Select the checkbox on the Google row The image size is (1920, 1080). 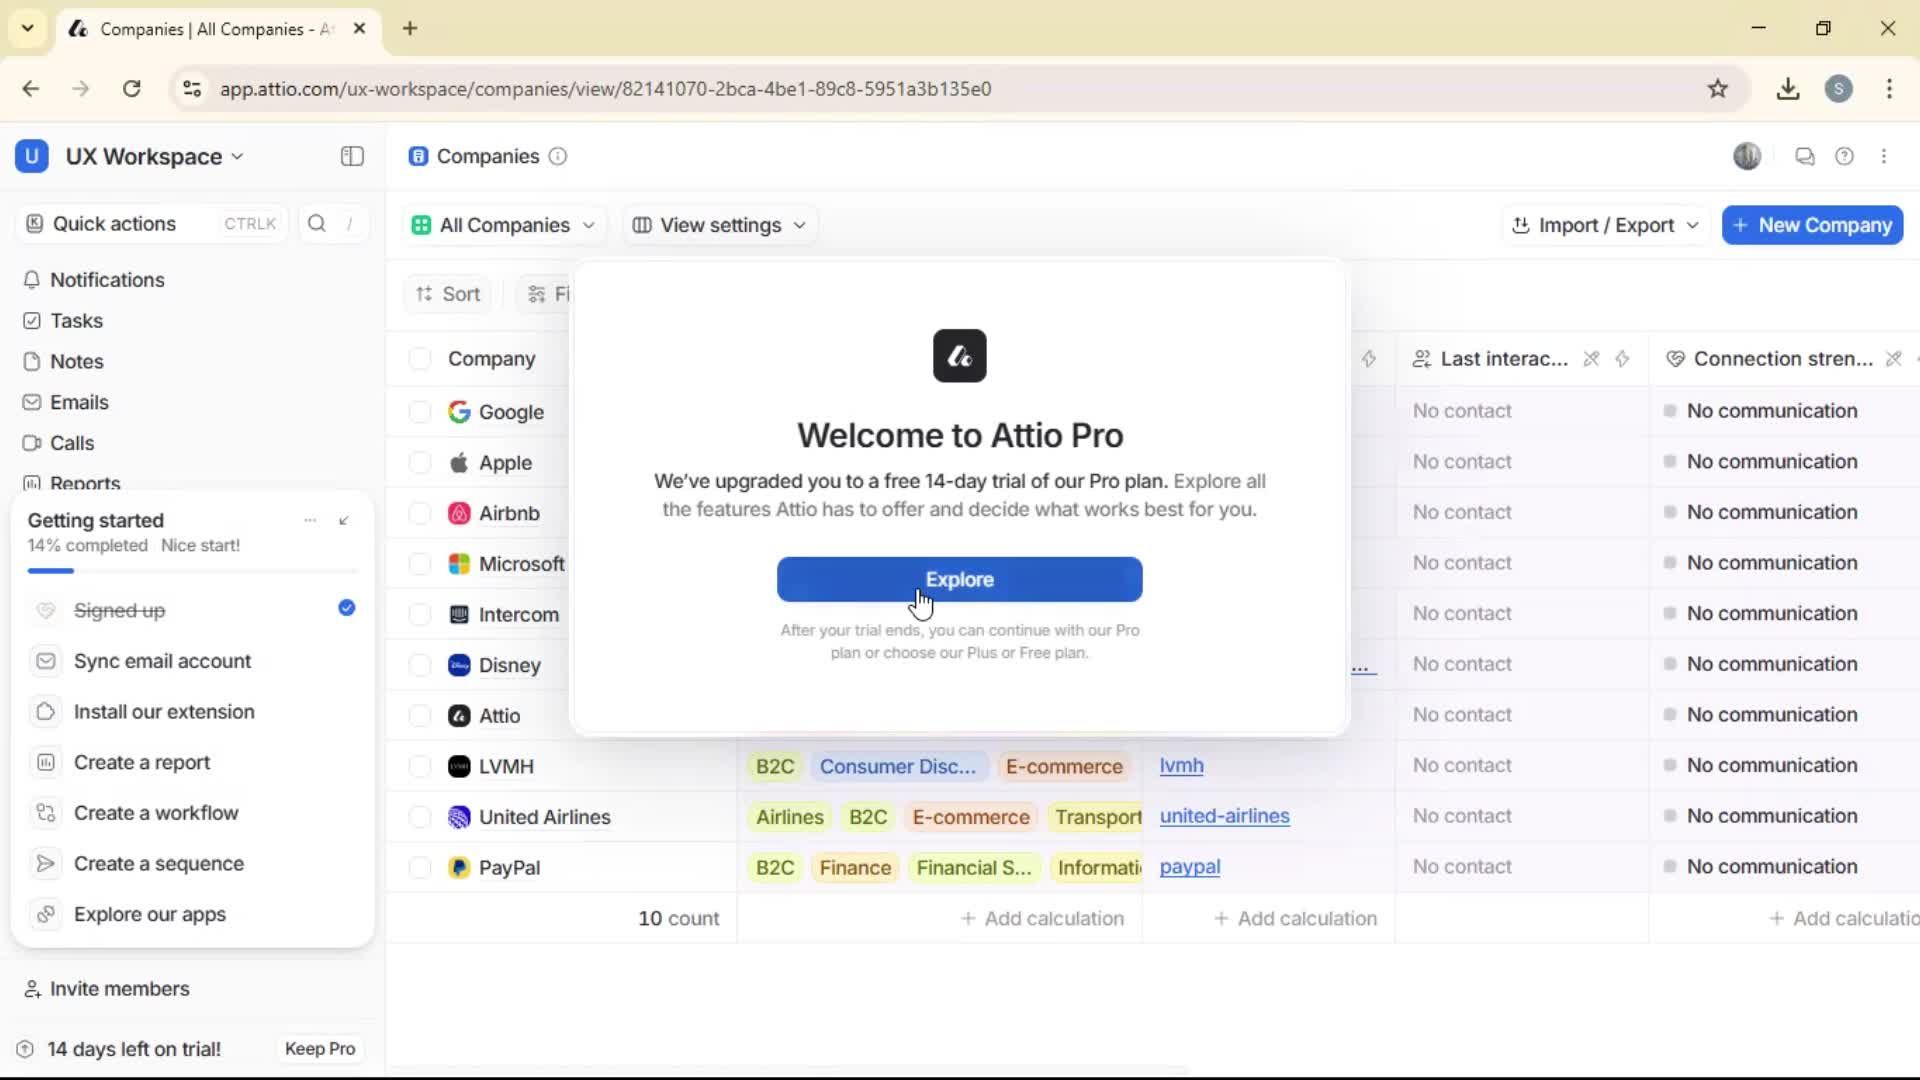coord(420,412)
